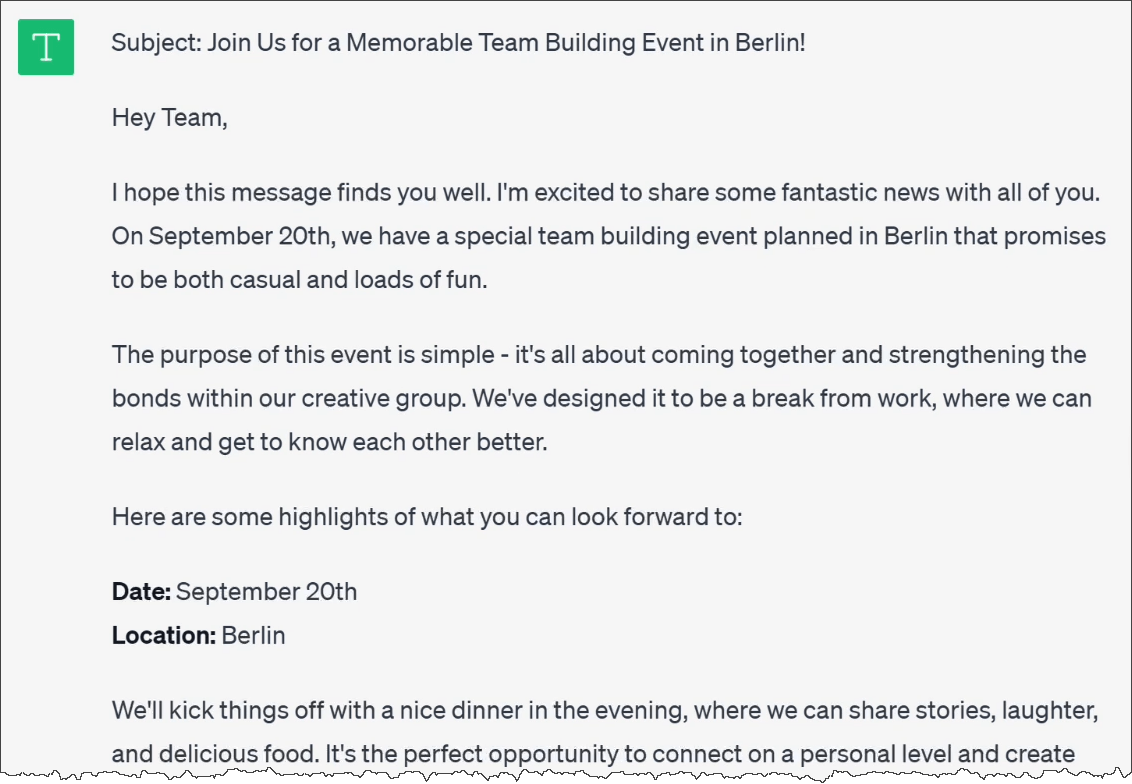The image size is (1132, 784).
Task: Click the line starting "I hope this message"
Action: click(605, 193)
